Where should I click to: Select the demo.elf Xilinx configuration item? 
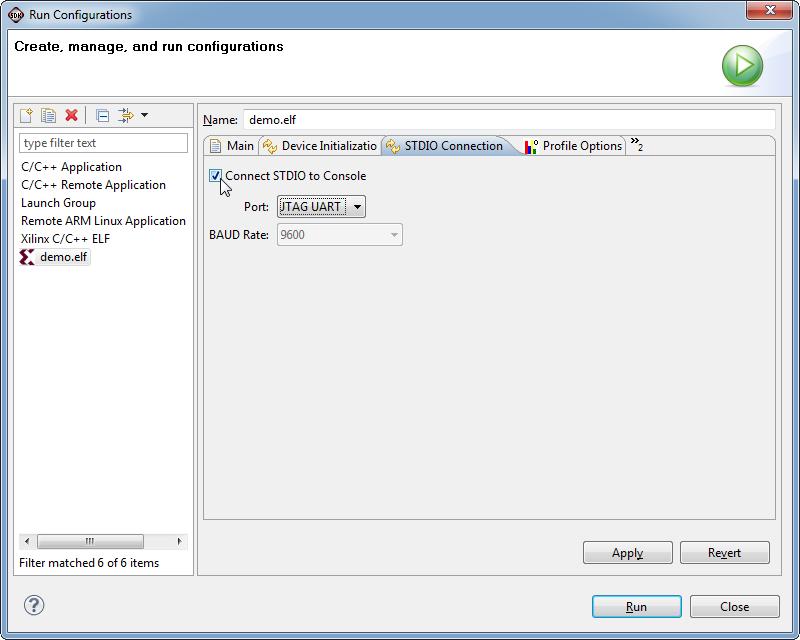55,257
